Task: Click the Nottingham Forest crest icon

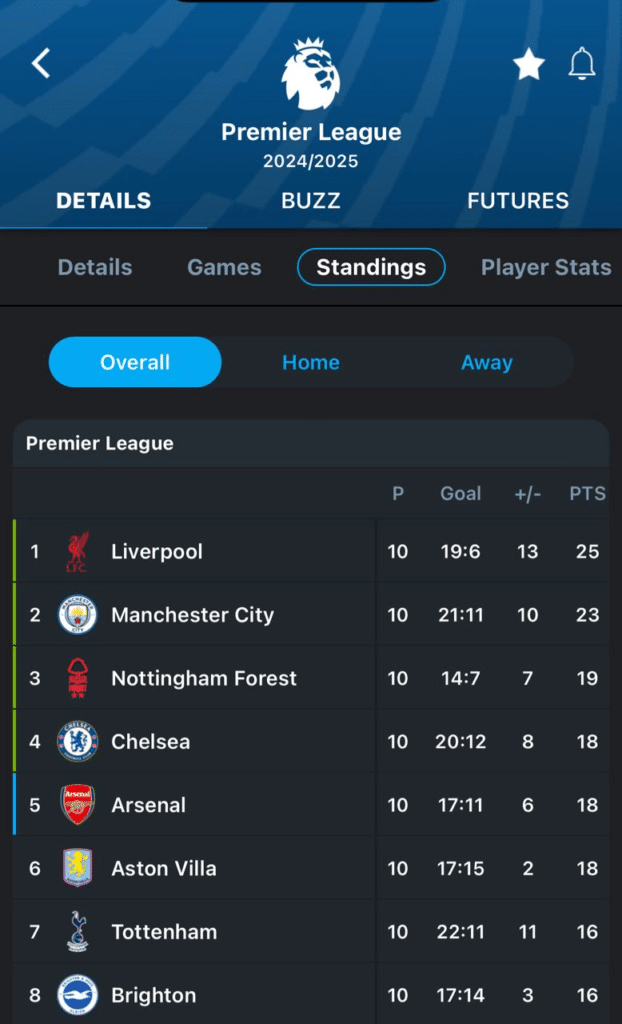Action: 77,678
